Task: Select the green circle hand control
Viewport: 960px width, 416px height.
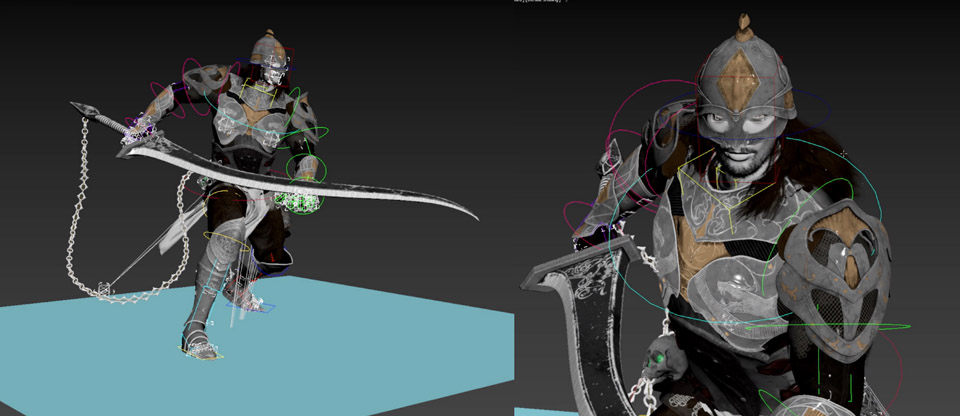Action: click(x=305, y=165)
